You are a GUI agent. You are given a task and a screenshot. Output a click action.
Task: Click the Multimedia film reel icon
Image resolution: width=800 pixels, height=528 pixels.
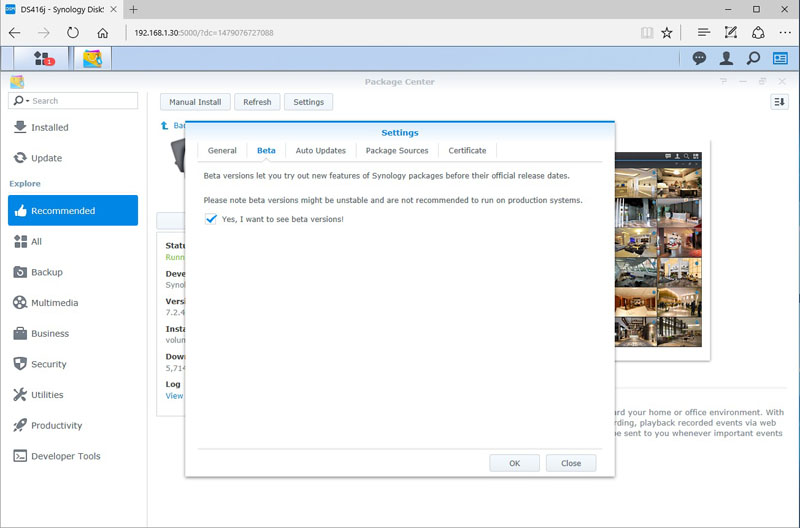coord(20,303)
